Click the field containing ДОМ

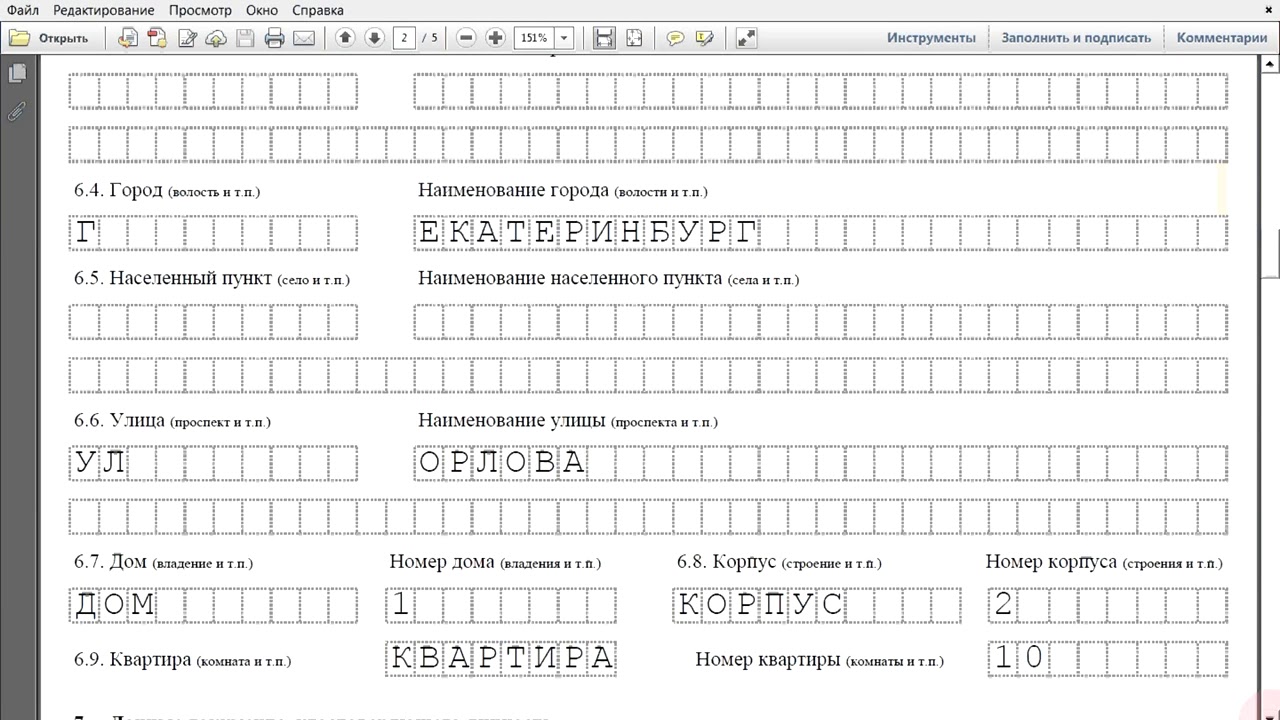(213, 605)
